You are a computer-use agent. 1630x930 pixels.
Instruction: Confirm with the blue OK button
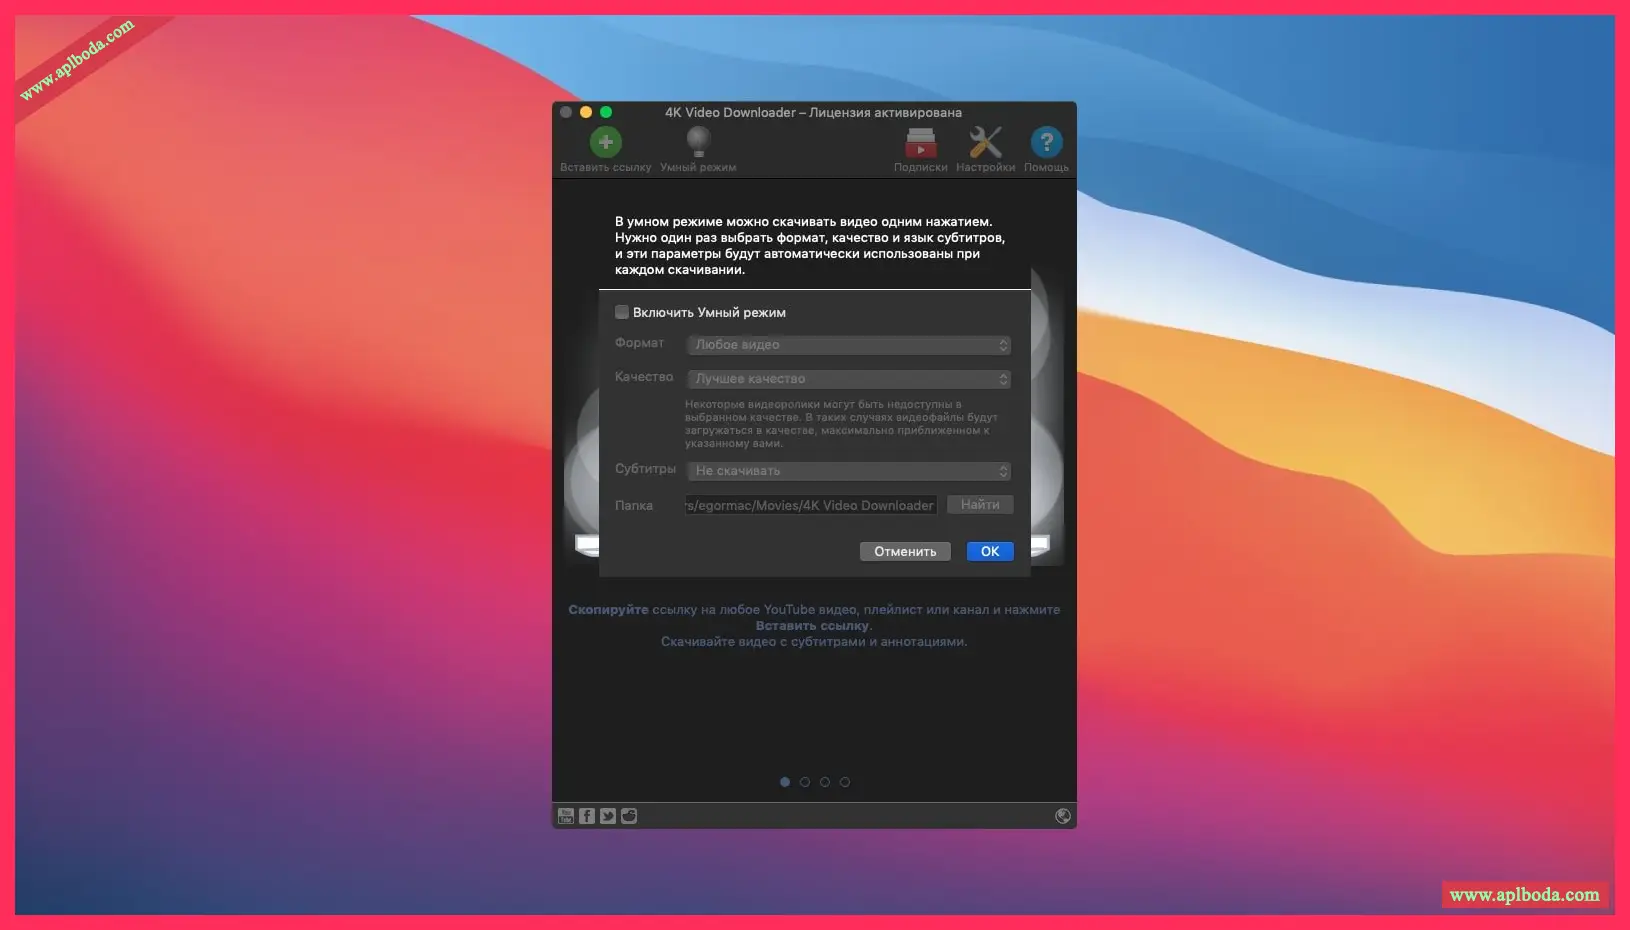tap(990, 551)
